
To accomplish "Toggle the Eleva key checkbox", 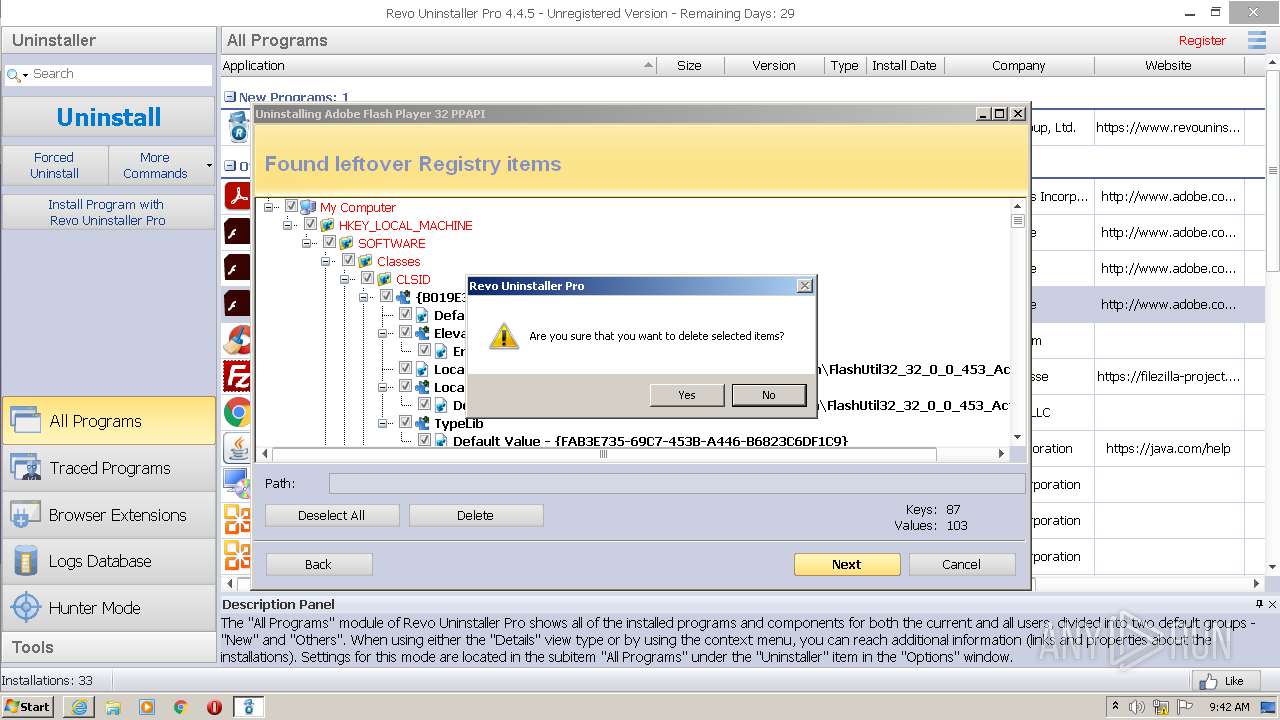I will coord(405,333).
